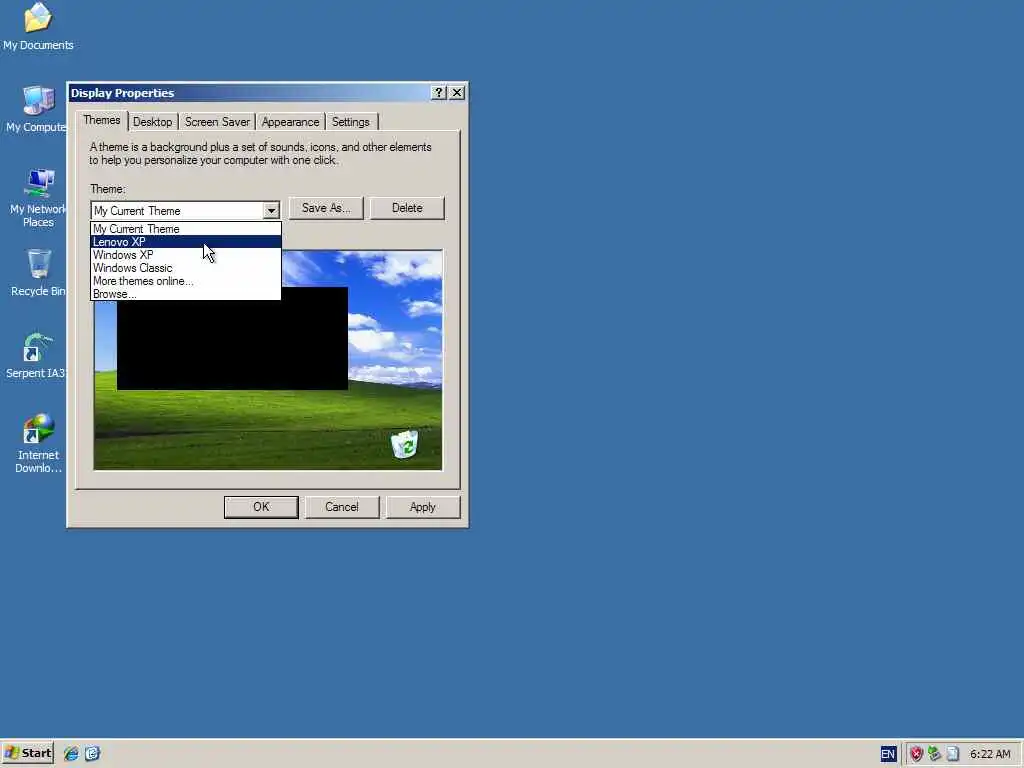Click recycle bin icon in theme preview
The width and height of the screenshot is (1024, 768).
[404, 444]
